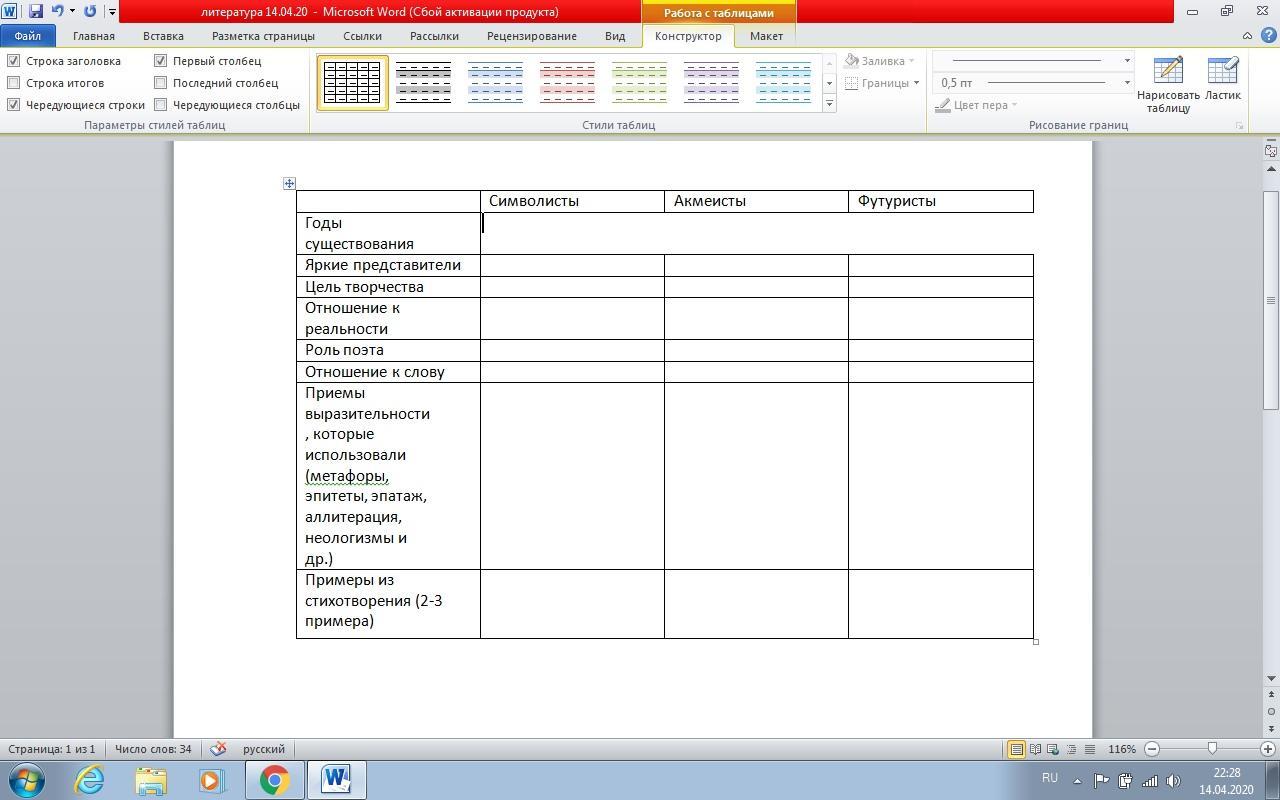Click the Число слов: 34 word count
Image resolution: width=1280 pixels, height=800 pixels.
click(x=153, y=749)
